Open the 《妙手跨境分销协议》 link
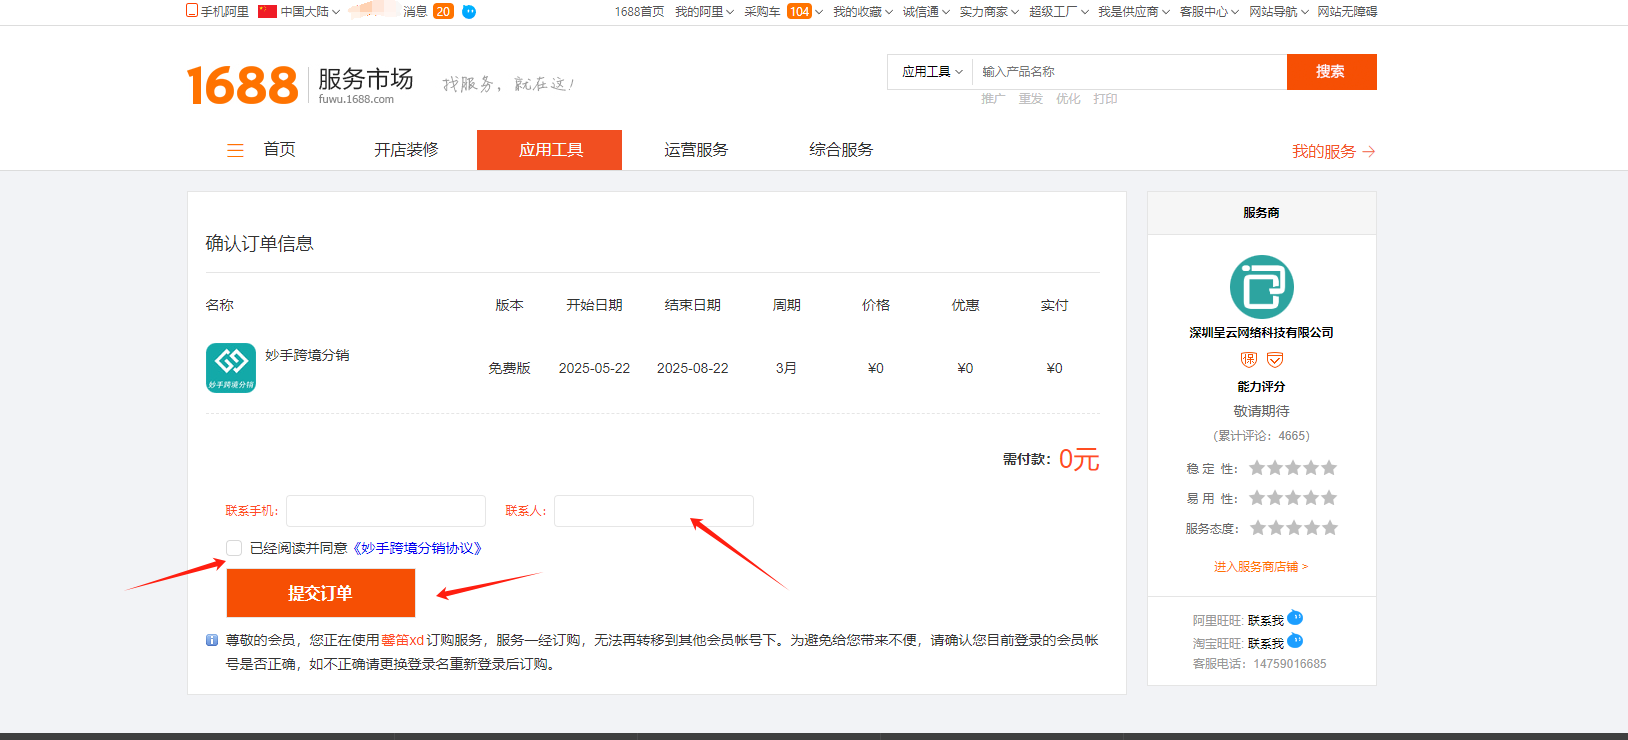Image resolution: width=1628 pixels, height=740 pixels. click(x=417, y=548)
